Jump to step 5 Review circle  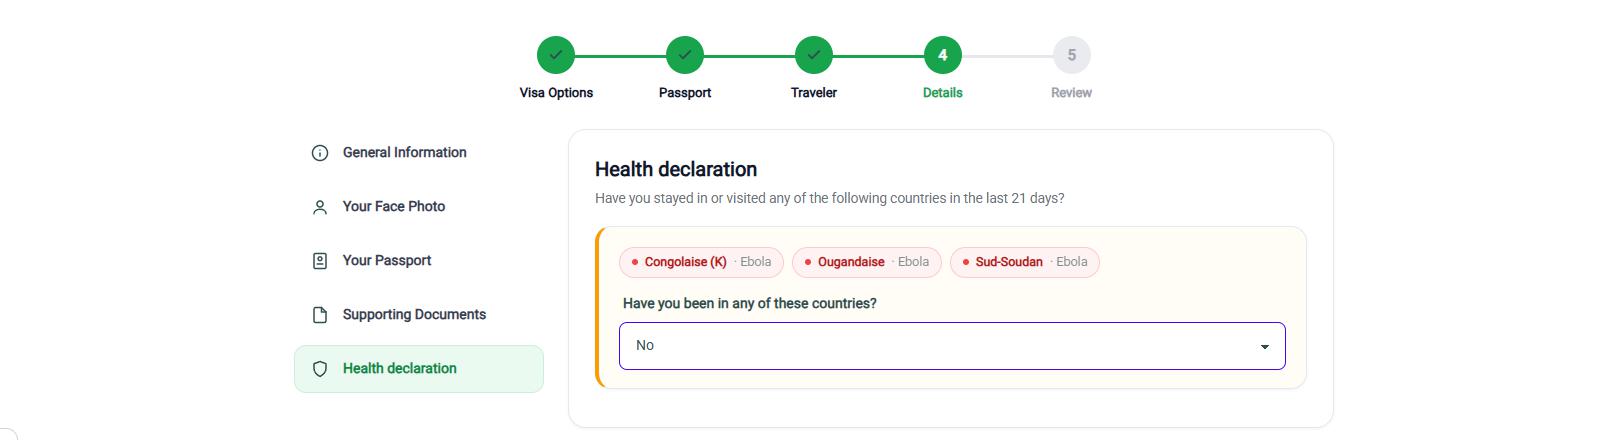click(1072, 55)
